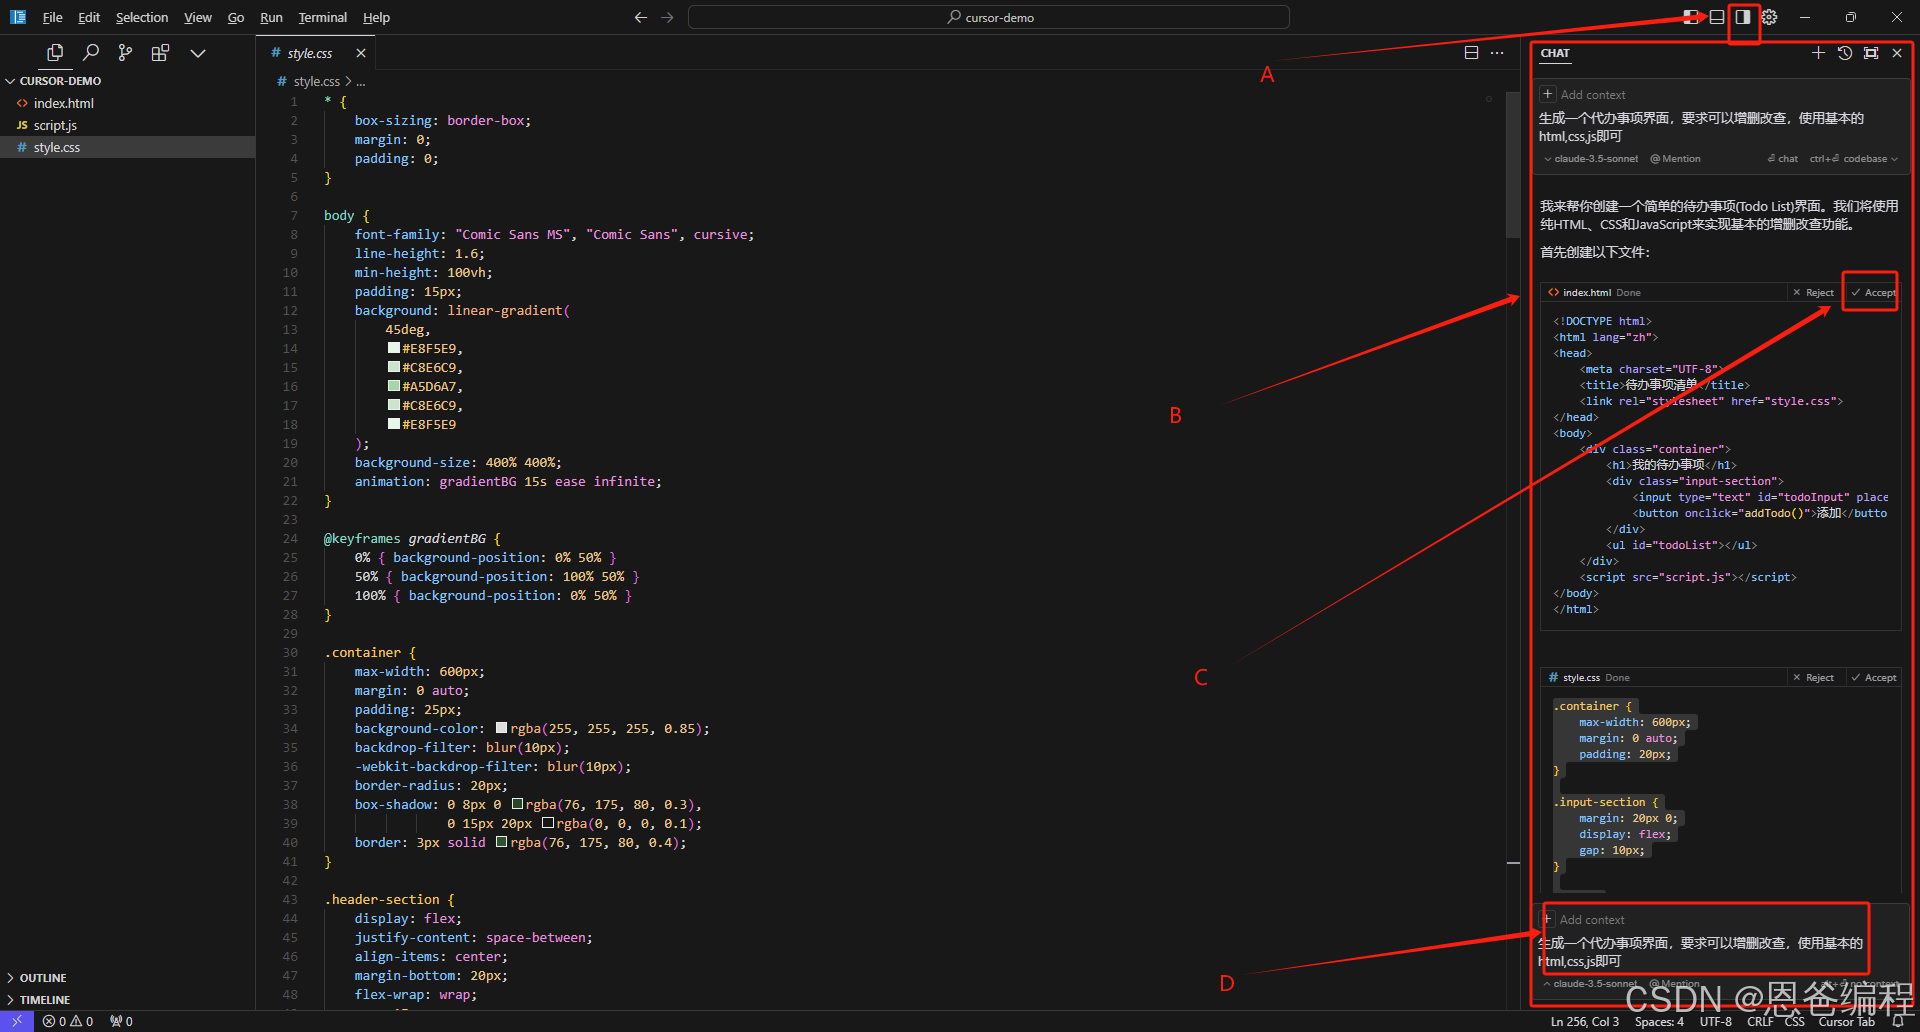Collapse the CURSOR-DEMO folder
This screenshot has width=1920, height=1032.
coord(60,81)
